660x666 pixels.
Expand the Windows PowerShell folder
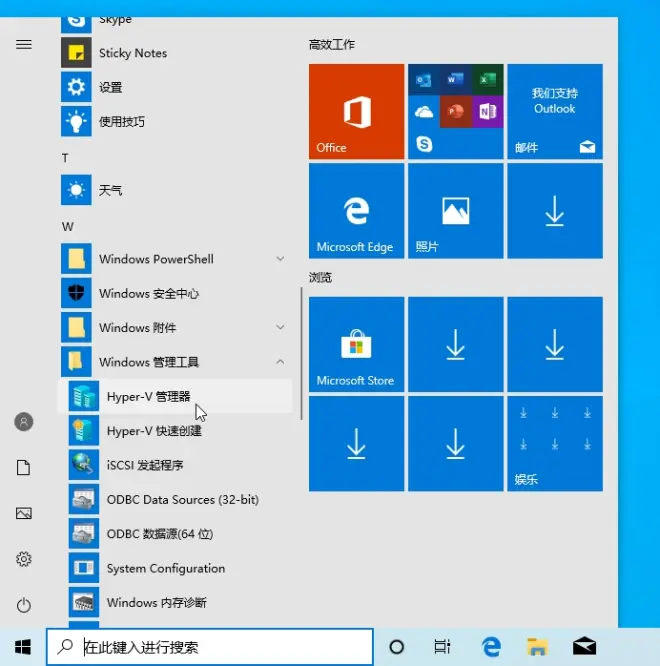tap(175, 259)
